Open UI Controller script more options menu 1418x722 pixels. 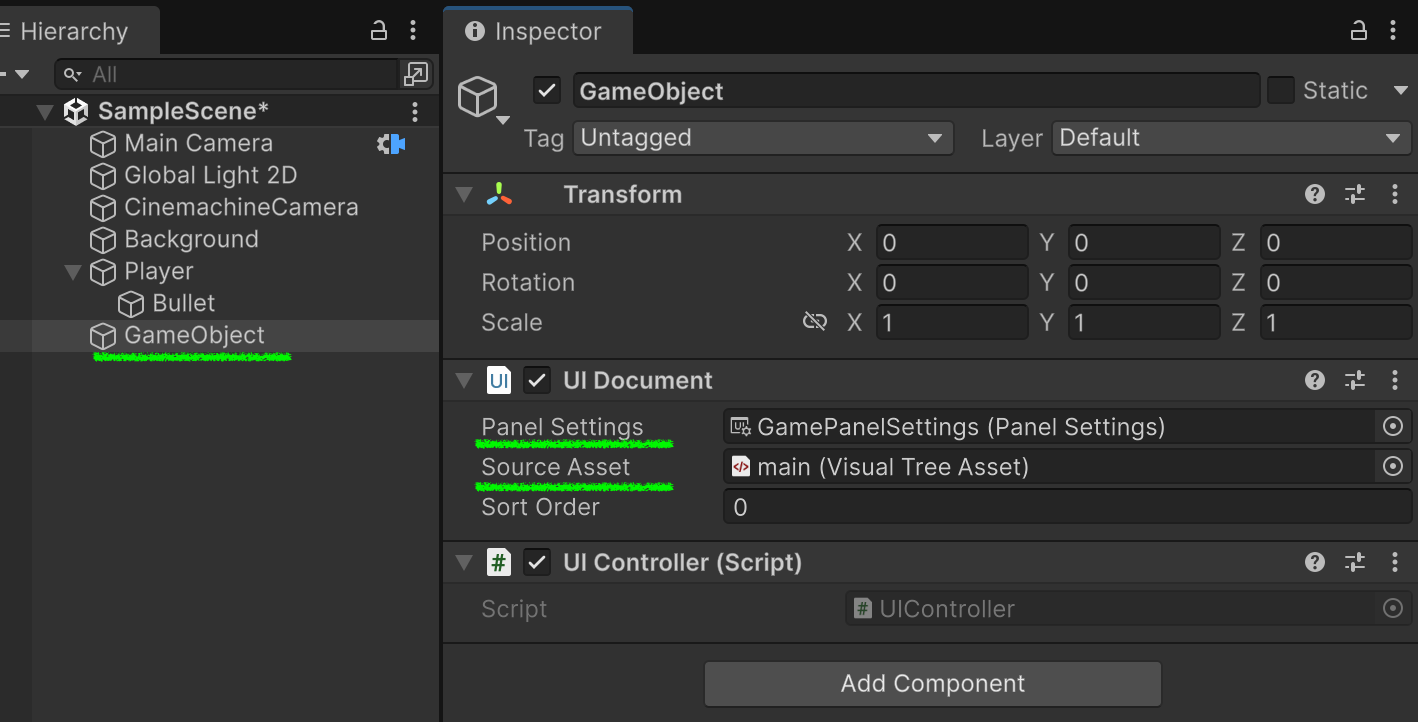pos(1394,563)
